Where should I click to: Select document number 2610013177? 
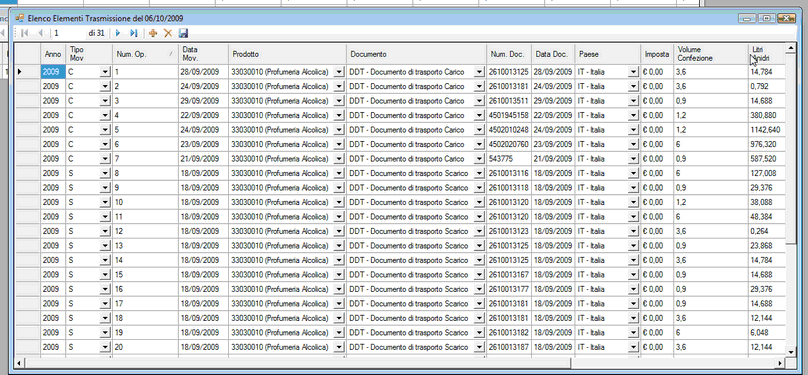coord(509,289)
